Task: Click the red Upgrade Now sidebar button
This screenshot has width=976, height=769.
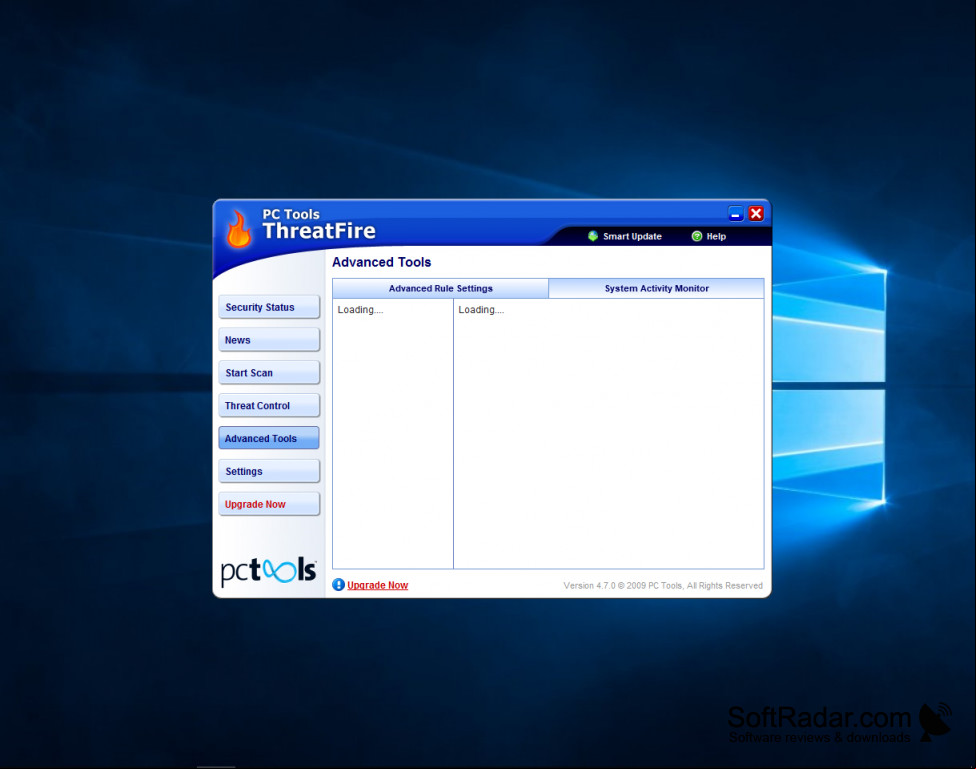Action: 269,504
